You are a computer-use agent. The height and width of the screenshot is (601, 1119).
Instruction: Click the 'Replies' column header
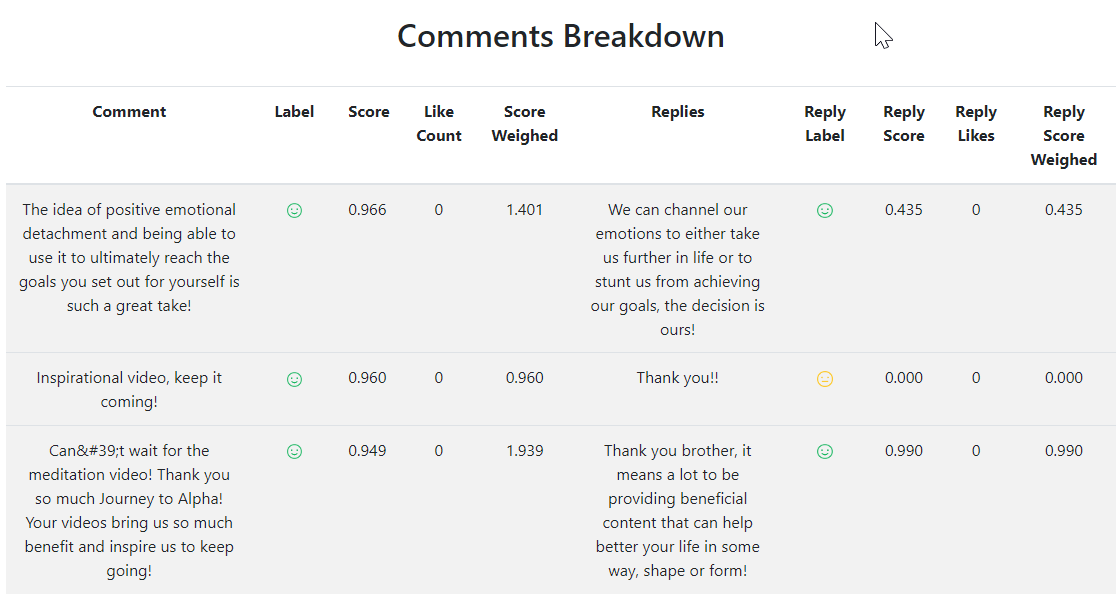click(677, 111)
